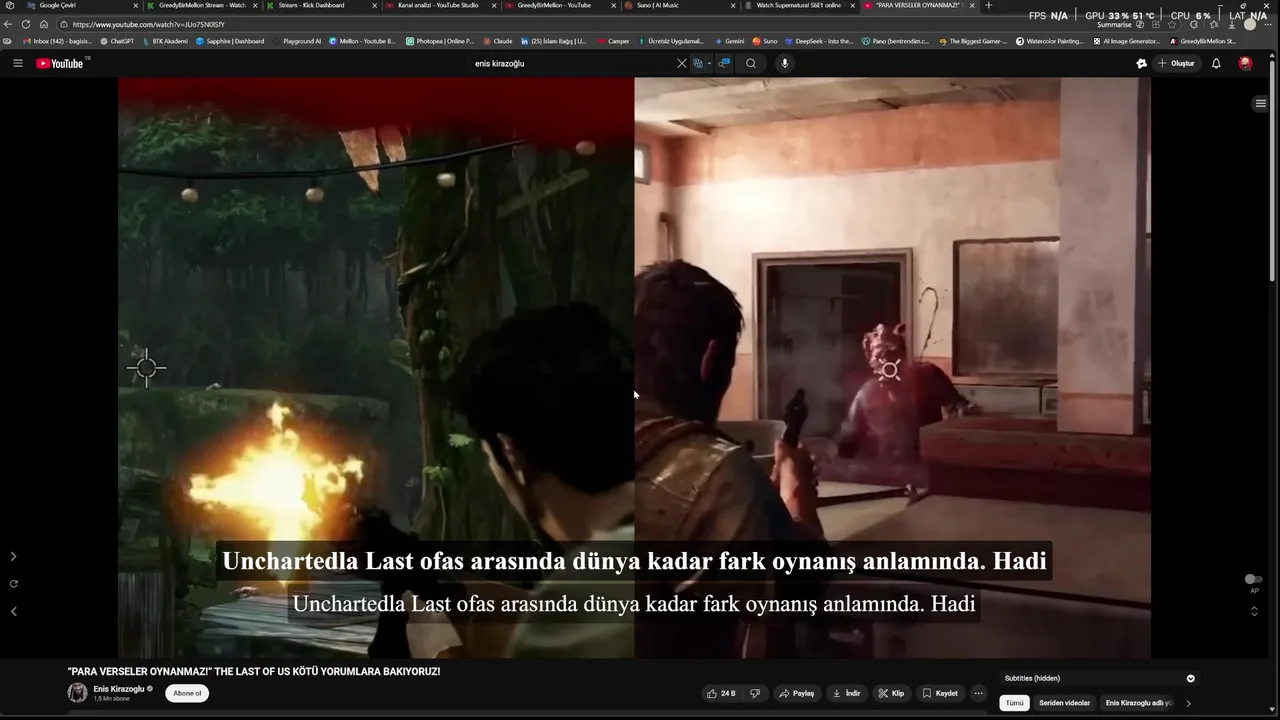Start voice search with the microphone

coord(785,63)
